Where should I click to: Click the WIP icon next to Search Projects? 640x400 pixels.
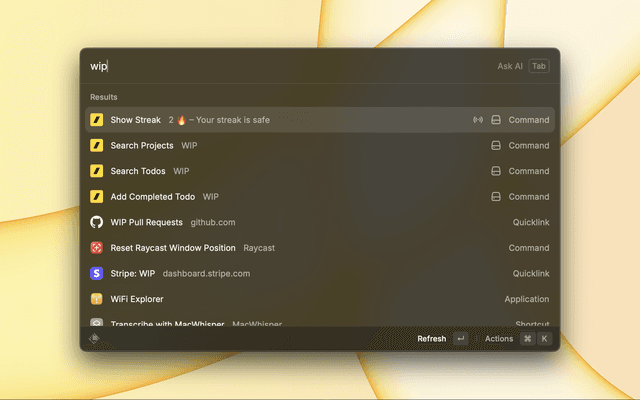click(x=97, y=145)
